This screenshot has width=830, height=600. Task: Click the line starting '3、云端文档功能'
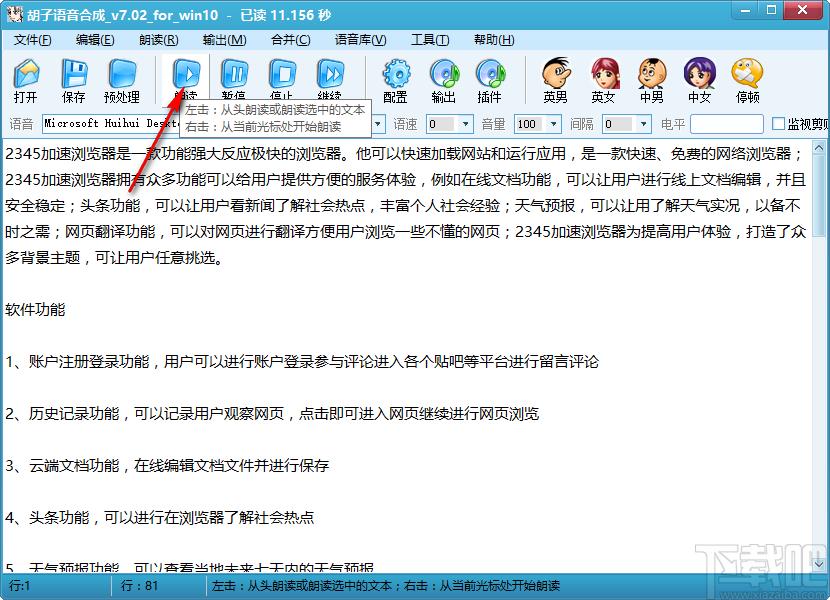(x=167, y=465)
